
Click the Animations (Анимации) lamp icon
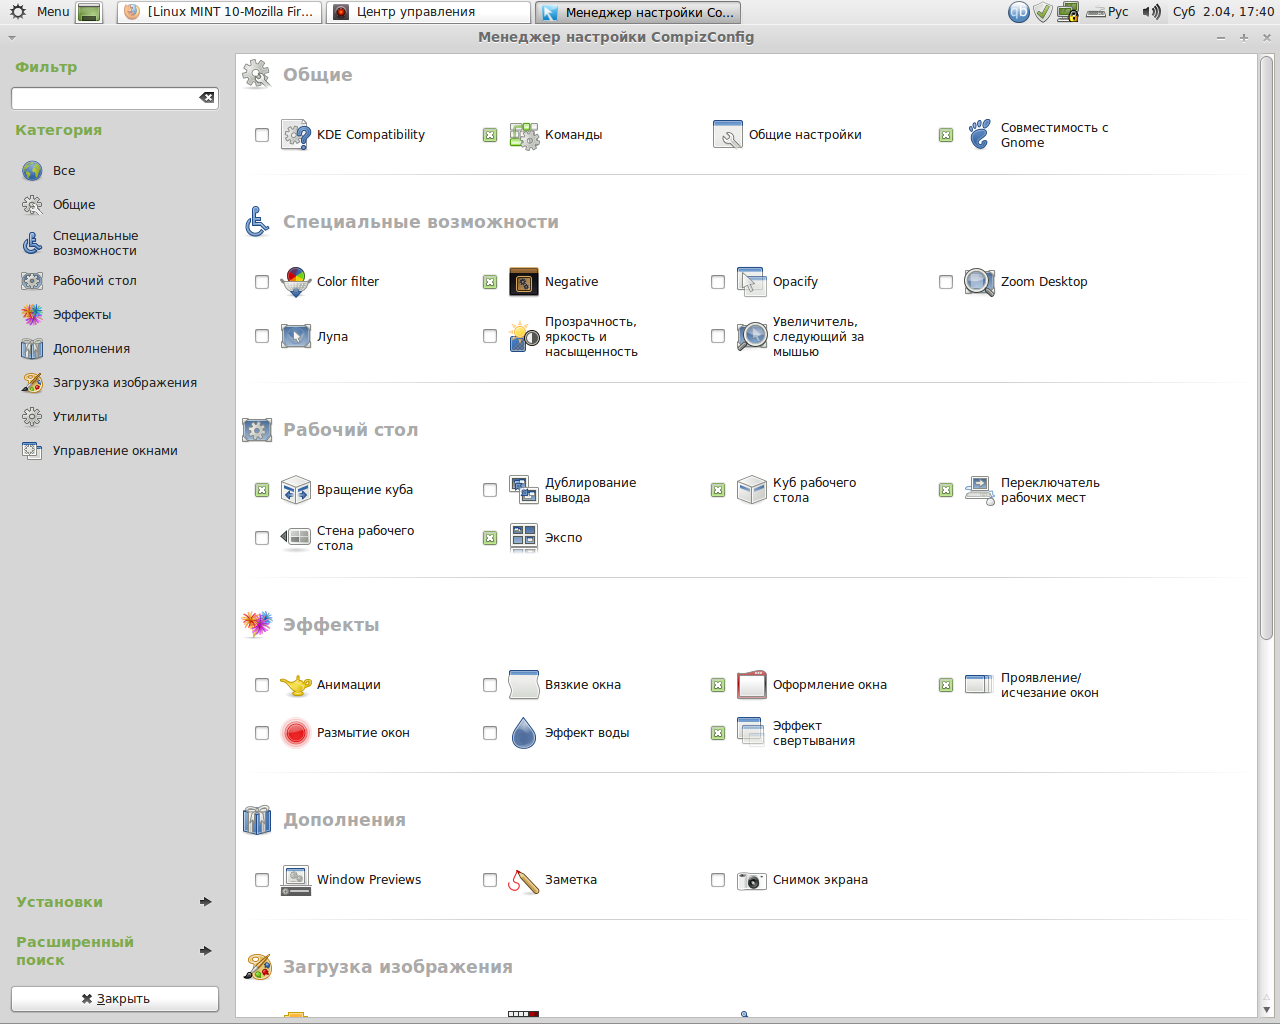tap(296, 685)
